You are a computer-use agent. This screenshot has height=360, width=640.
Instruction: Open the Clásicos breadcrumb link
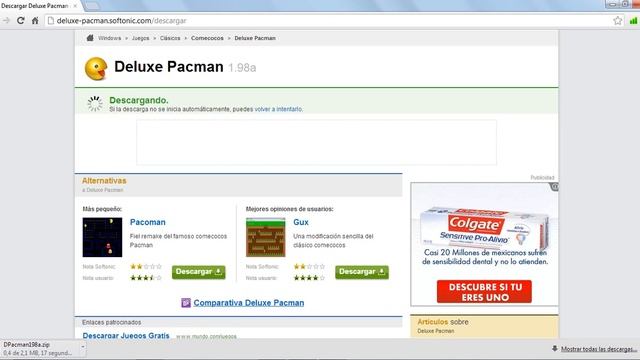pos(170,38)
